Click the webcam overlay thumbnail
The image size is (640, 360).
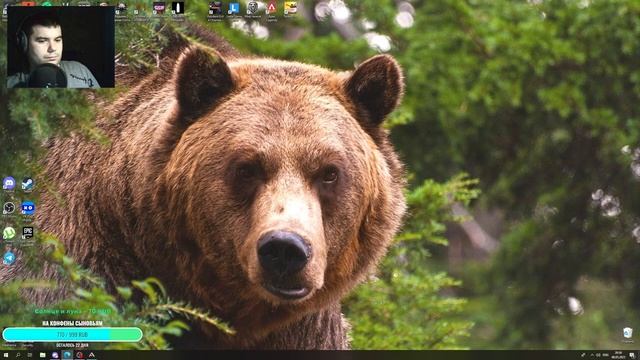coord(61,47)
